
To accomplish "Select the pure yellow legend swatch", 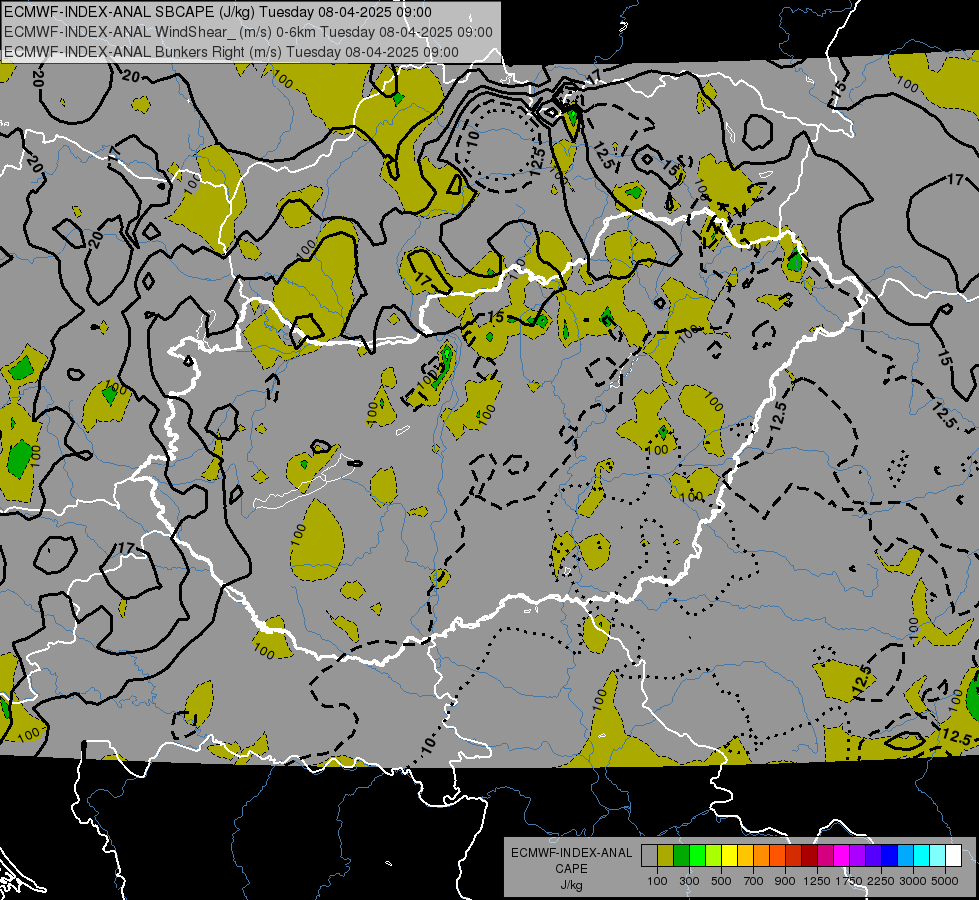I will (x=729, y=856).
